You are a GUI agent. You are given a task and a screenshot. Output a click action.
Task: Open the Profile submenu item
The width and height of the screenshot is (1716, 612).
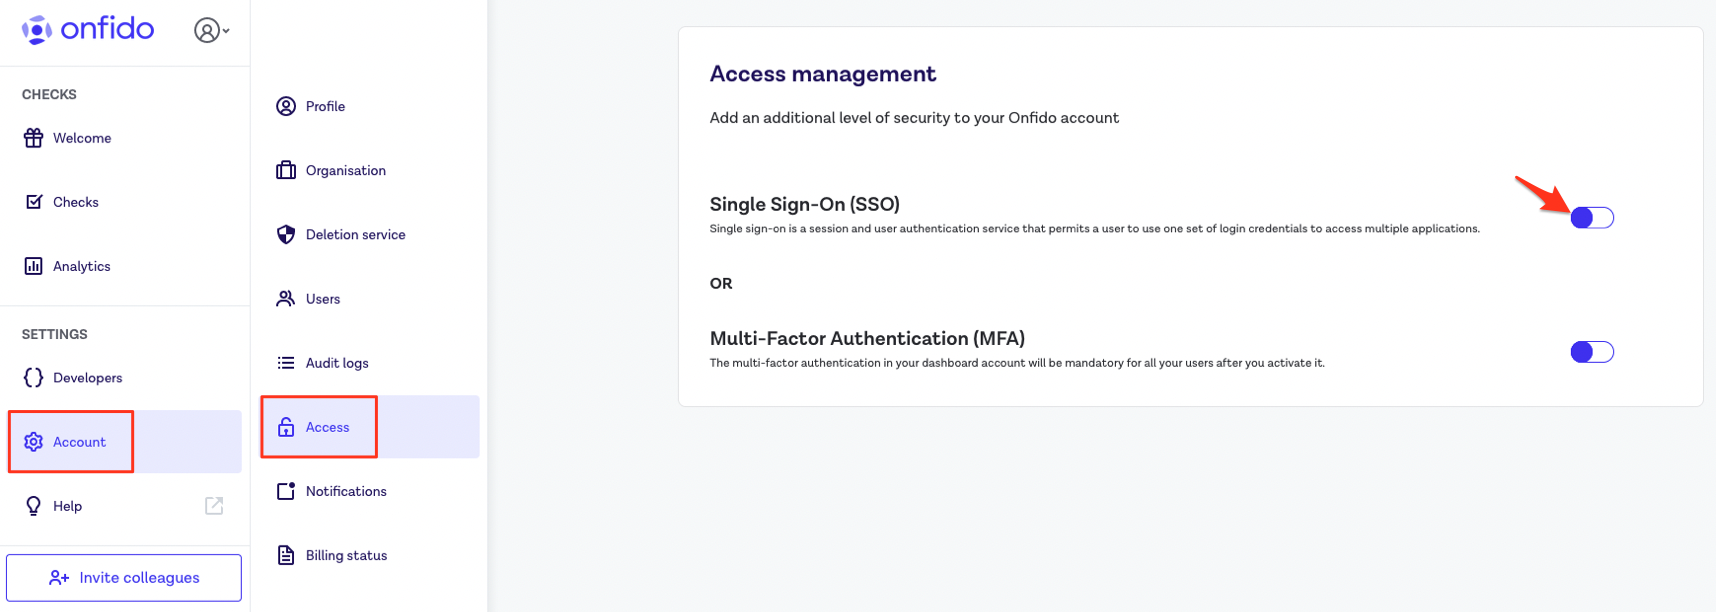pyautogui.click(x=370, y=106)
